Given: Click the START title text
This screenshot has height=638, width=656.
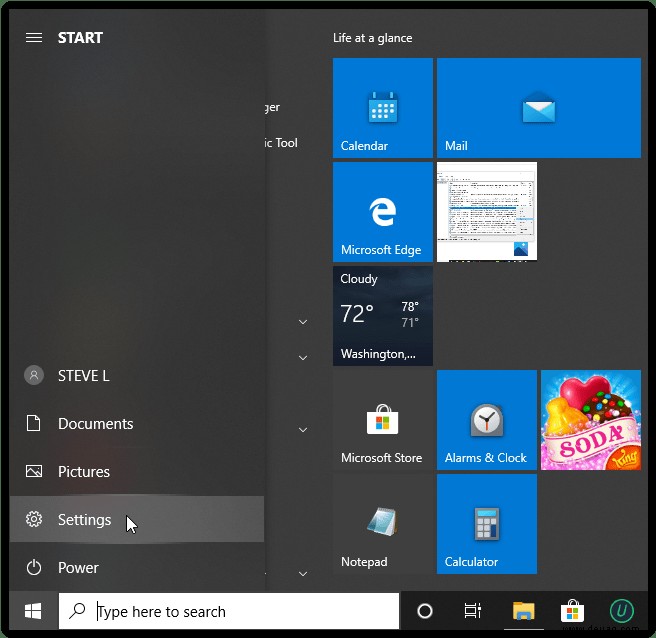Looking at the screenshot, I should (x=80, y=38).
